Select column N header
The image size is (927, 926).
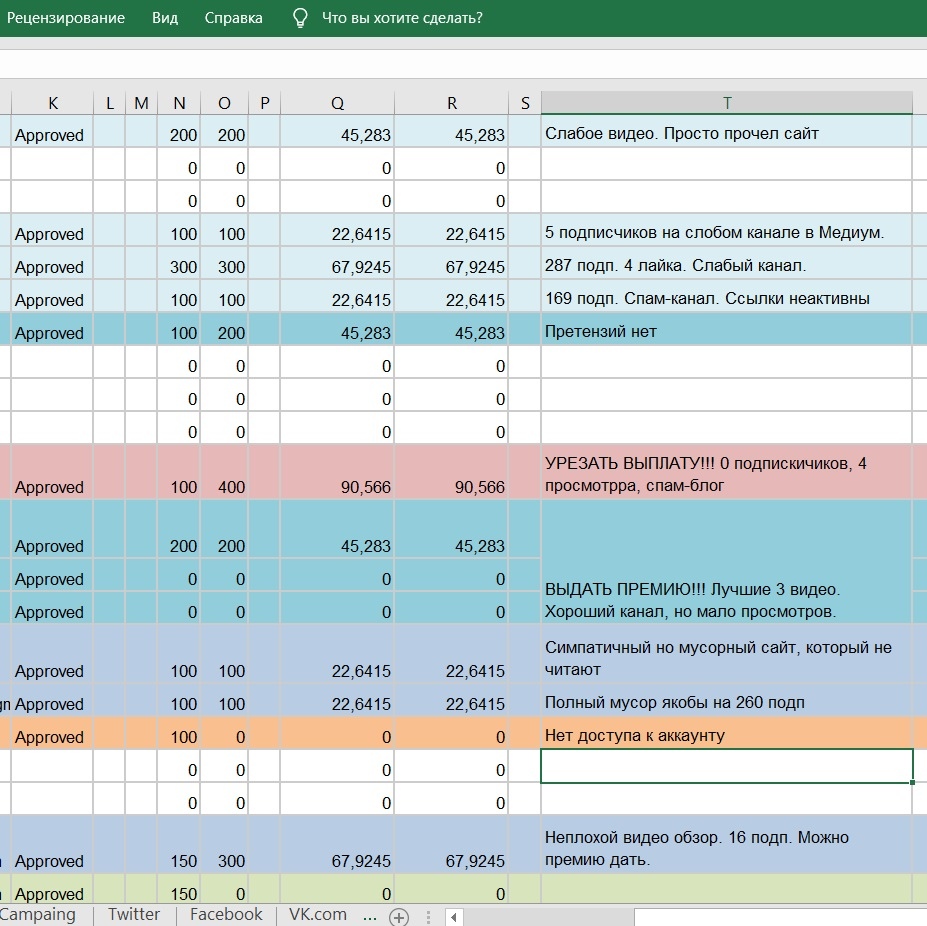(179, 103)
